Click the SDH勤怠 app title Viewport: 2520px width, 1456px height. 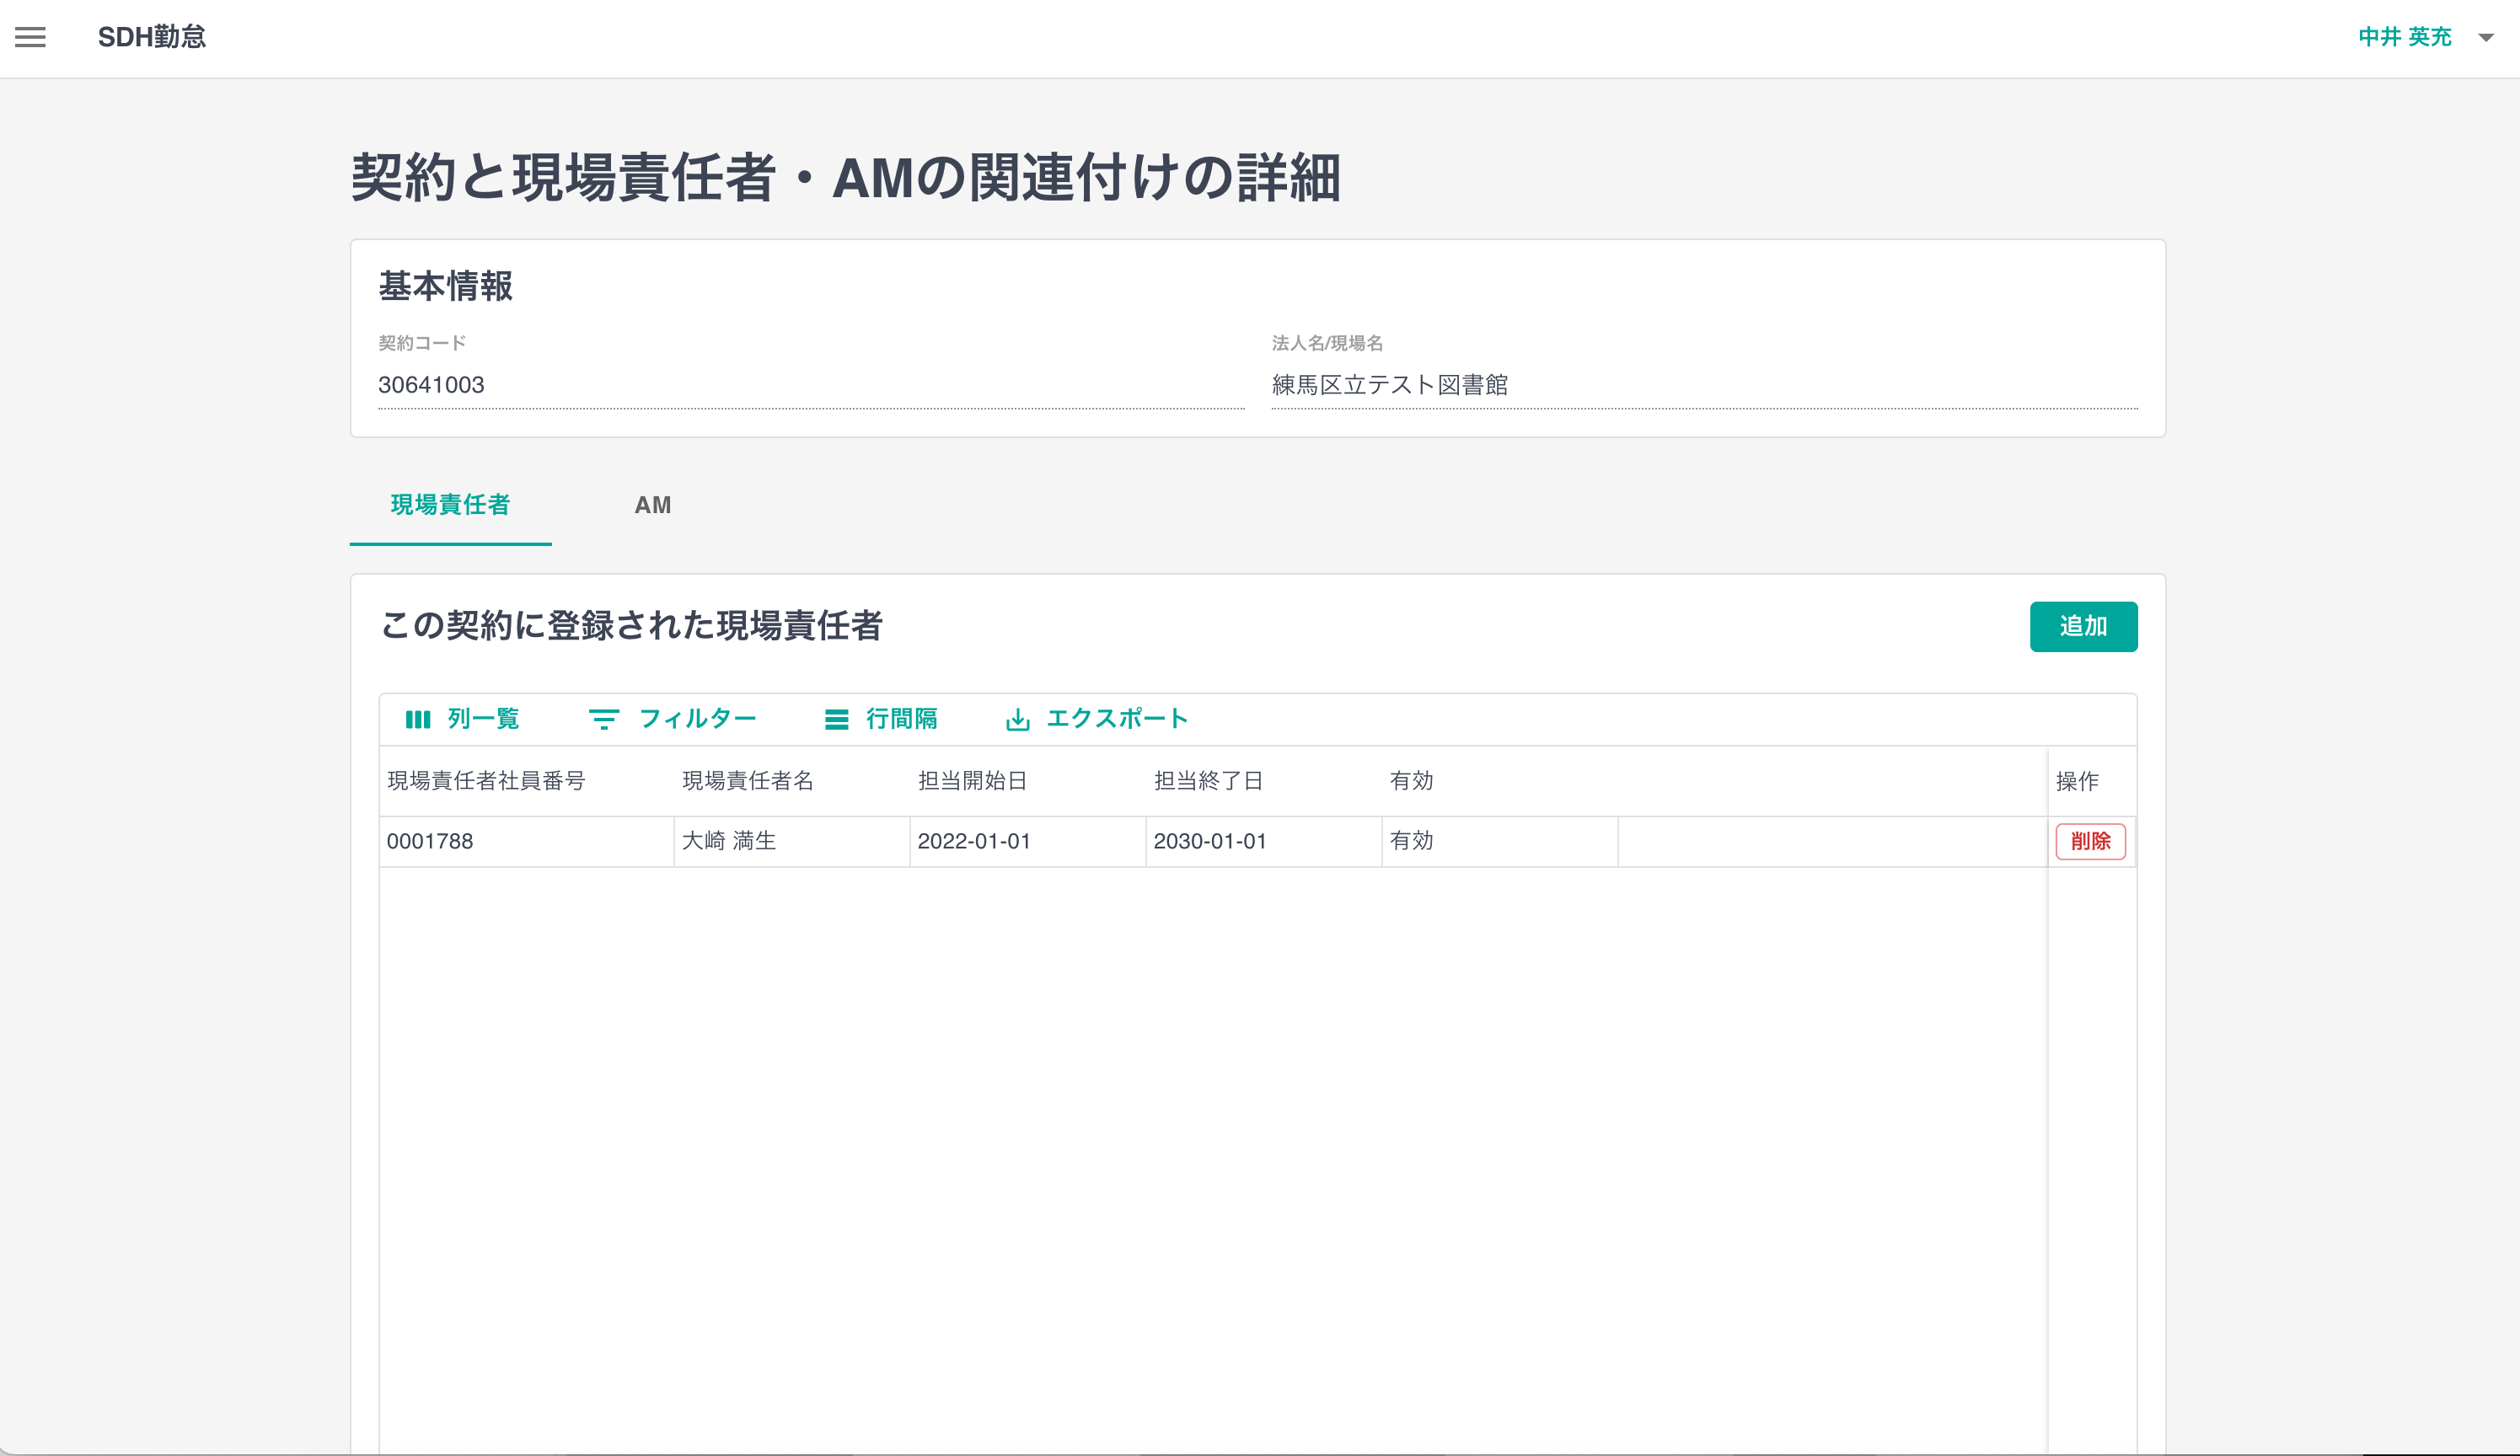[152, 38]
